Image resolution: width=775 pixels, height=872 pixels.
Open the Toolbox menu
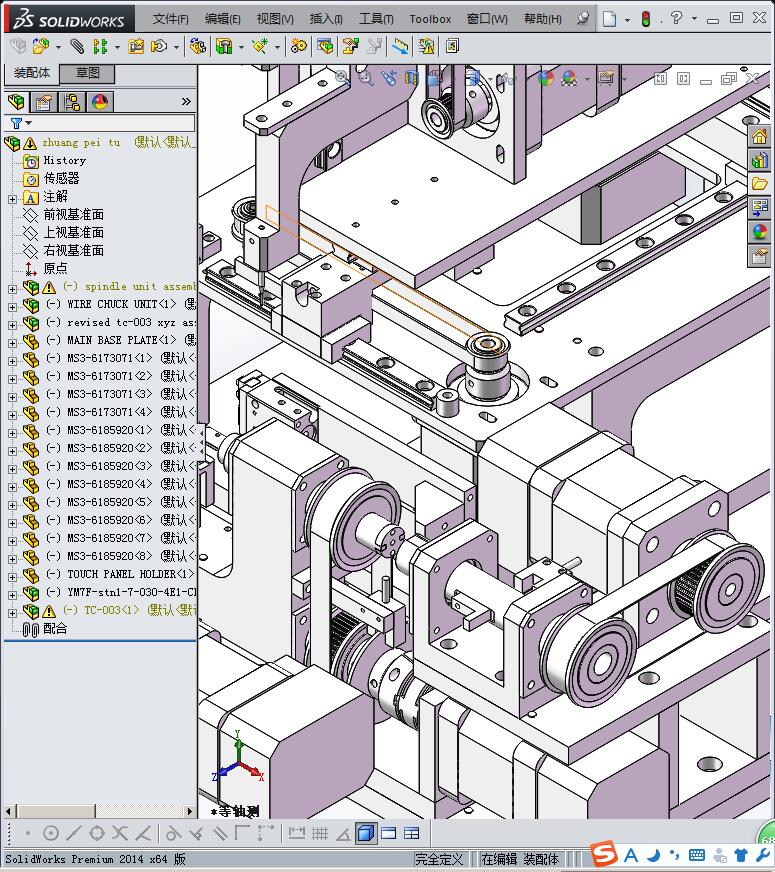point(430,19)
